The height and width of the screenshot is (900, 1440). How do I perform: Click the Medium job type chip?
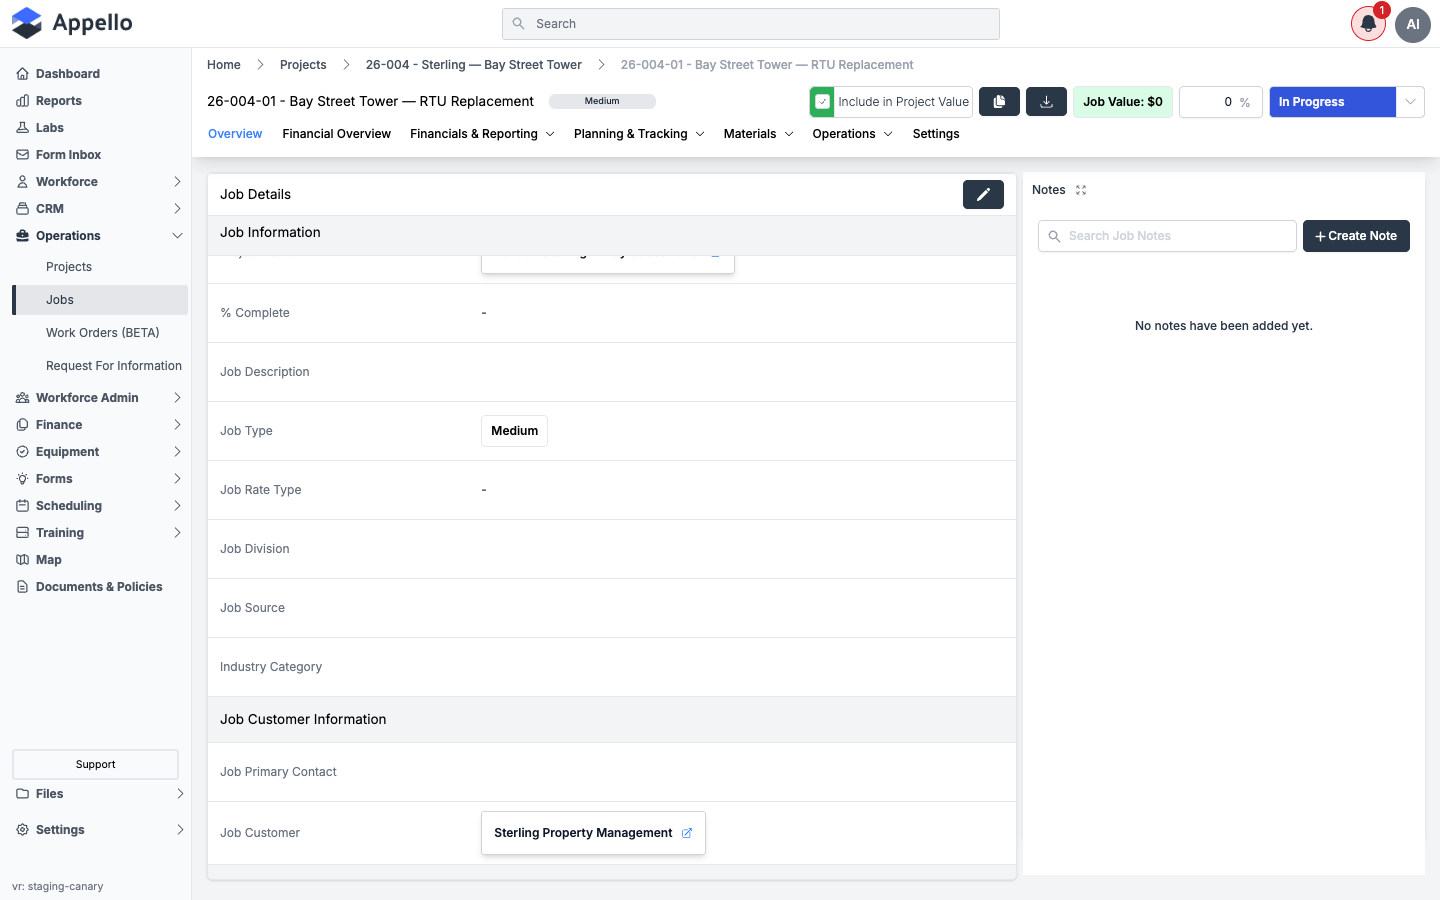[514, 431]
